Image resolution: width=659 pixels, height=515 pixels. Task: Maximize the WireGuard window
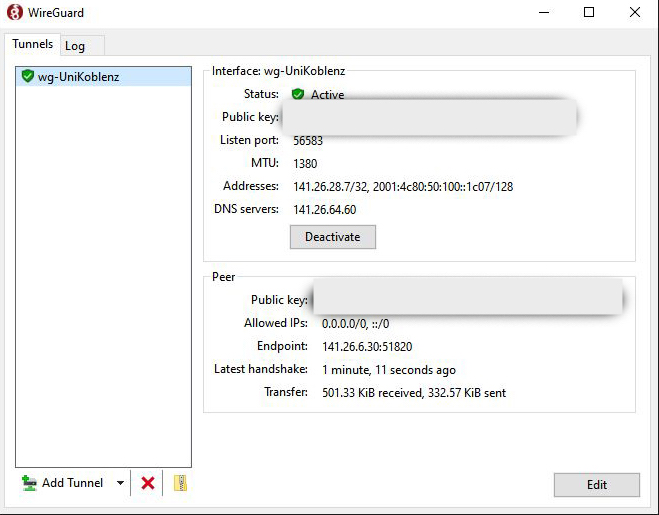(x=589, y=12)
